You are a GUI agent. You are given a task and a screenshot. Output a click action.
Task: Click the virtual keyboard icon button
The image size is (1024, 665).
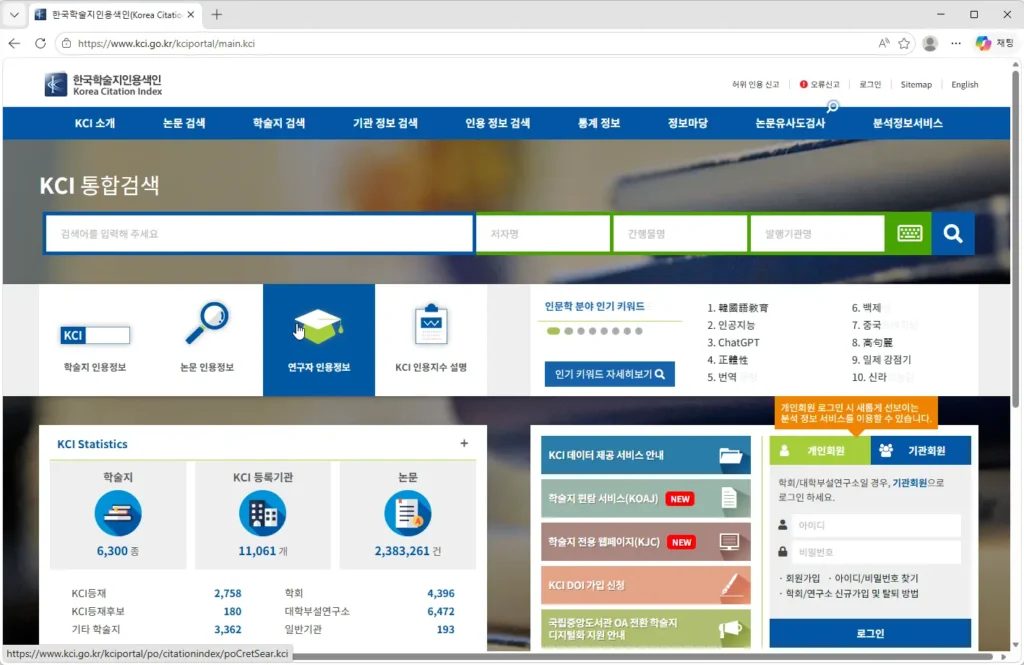(909, 233)
